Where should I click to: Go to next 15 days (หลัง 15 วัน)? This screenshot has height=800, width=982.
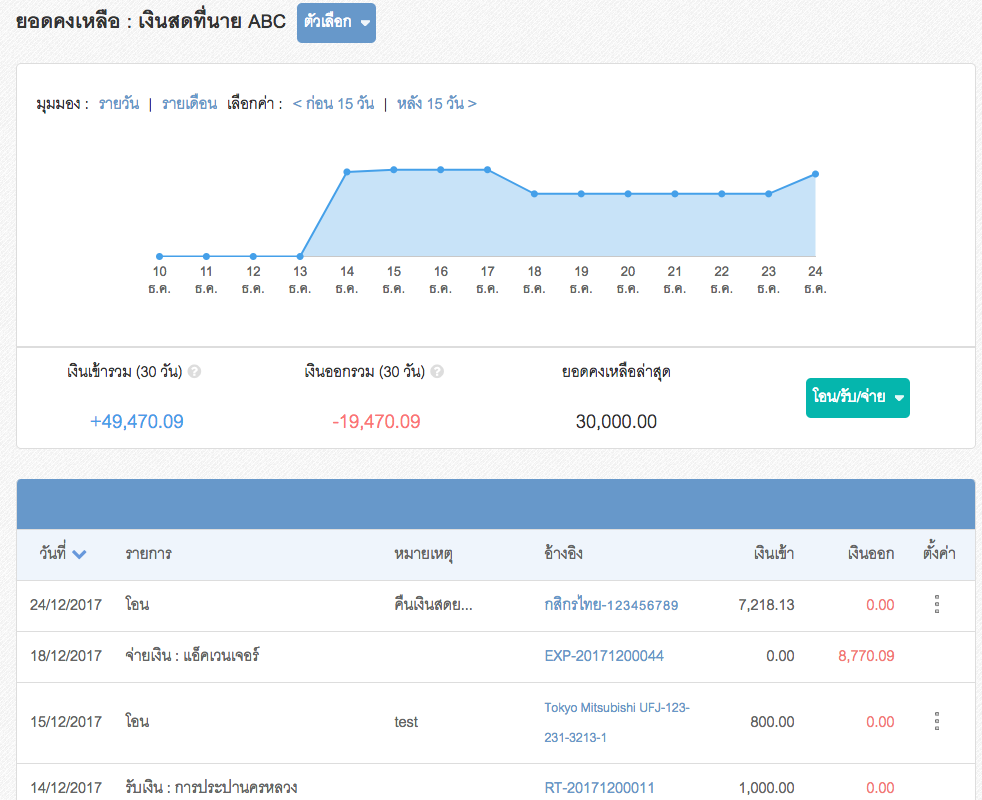click(436, 103)
